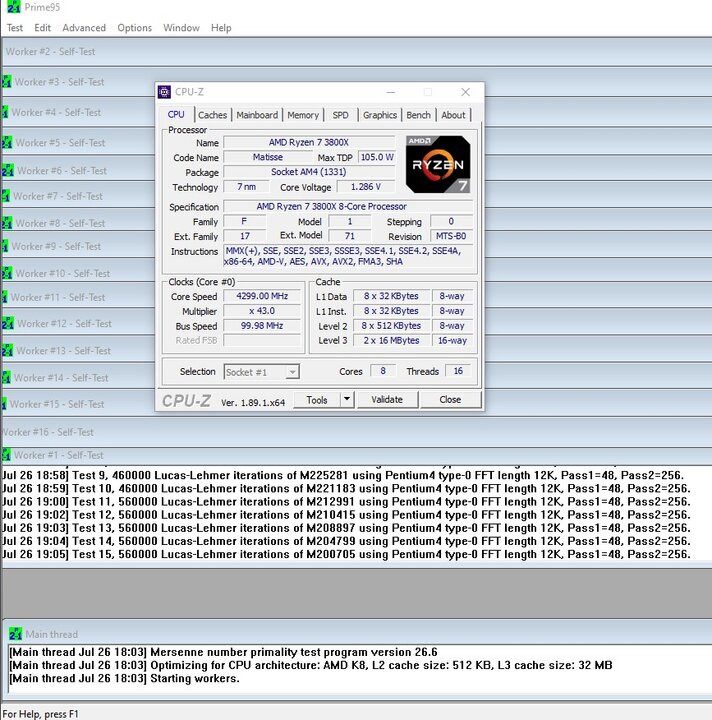Image resolution: width=712 pixels, height=720 pixels.
Task: Open the Advanced menu in Prime95
Action: (84, 28)
